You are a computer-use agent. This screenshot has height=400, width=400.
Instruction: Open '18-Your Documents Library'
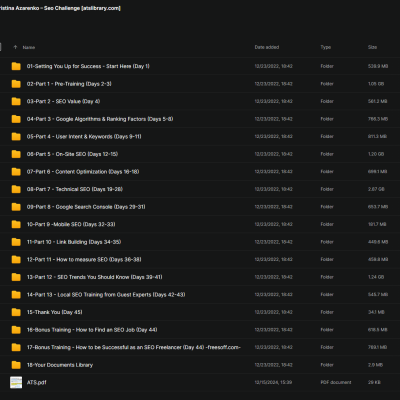pos(60,365)
